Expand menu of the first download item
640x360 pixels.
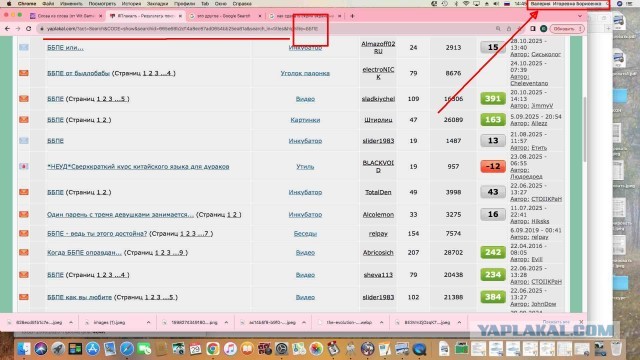pyautogui.click(x=71, y=322)
